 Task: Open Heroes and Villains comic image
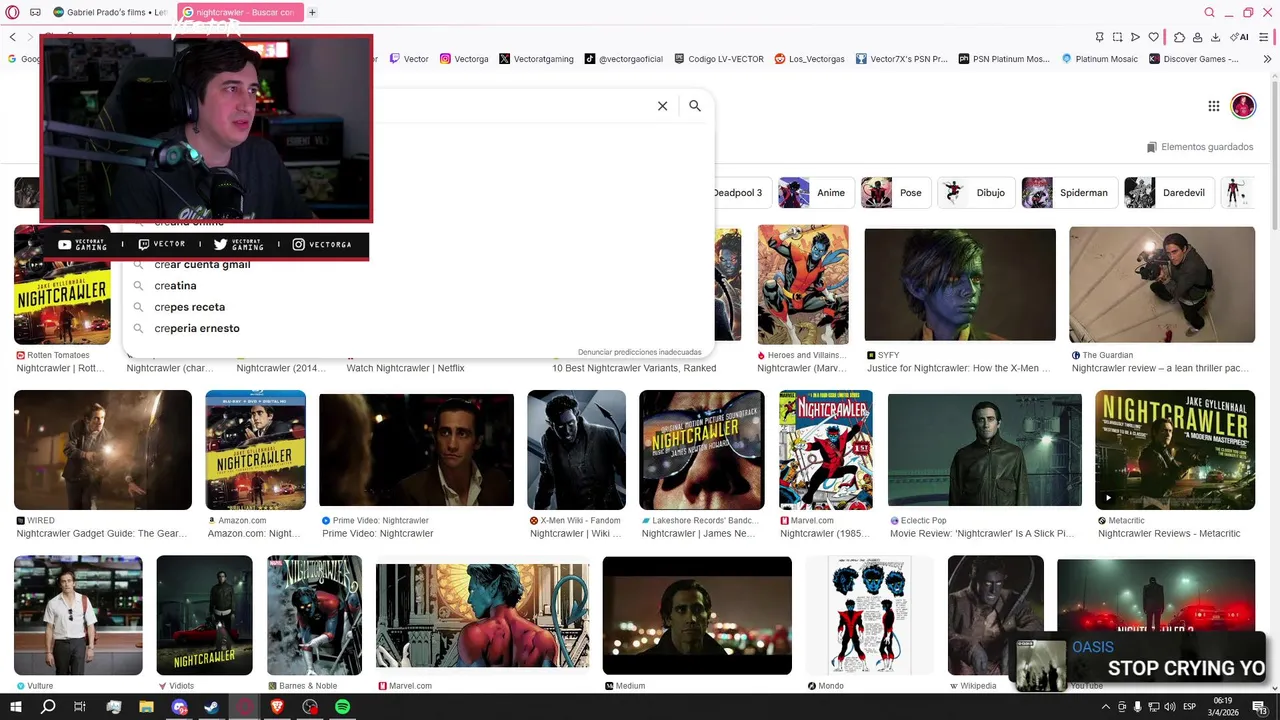coord(803,285)
